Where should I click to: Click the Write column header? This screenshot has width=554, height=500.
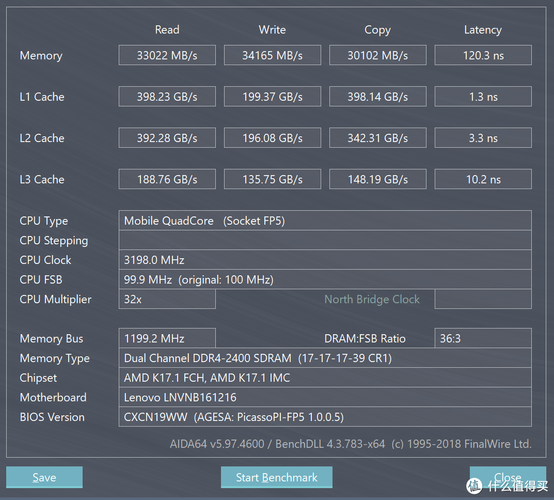272,30
